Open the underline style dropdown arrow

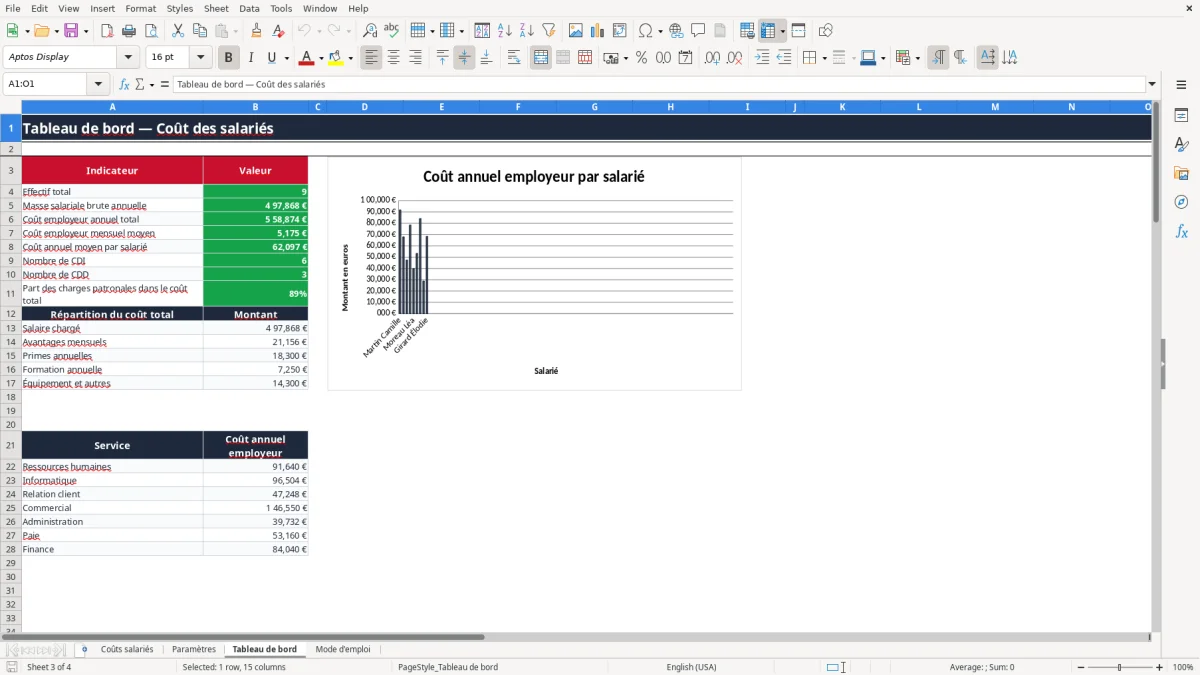tap(286, 58)
